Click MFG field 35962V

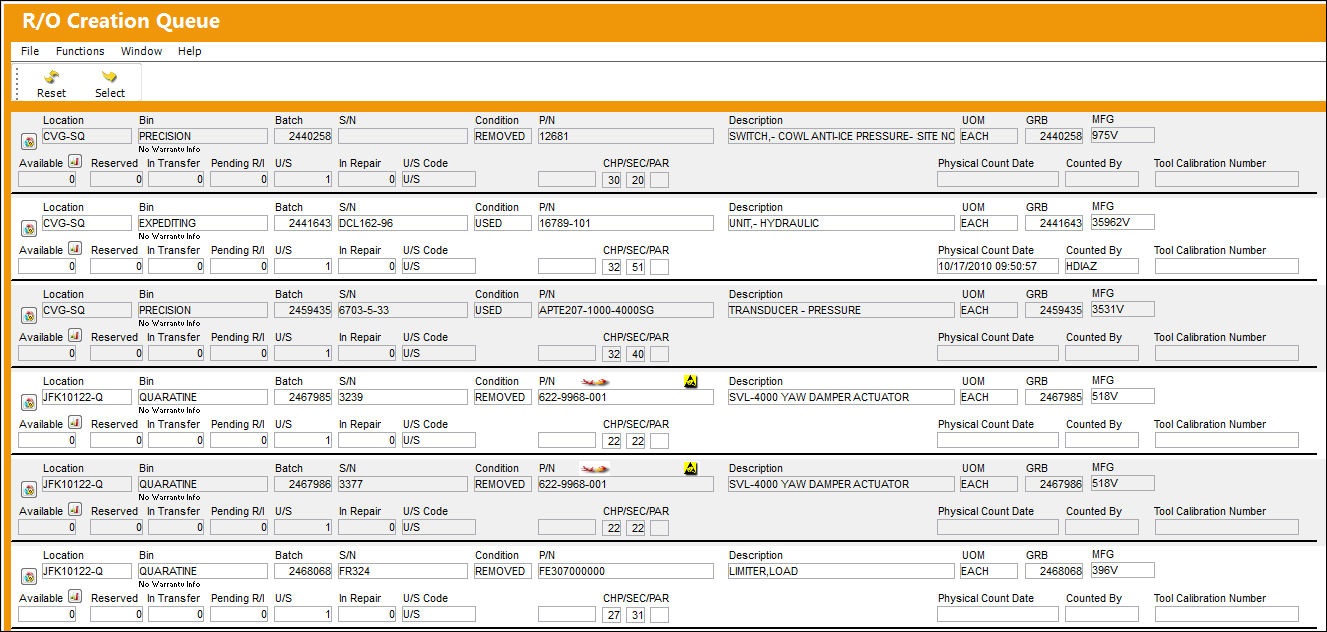1122,222
